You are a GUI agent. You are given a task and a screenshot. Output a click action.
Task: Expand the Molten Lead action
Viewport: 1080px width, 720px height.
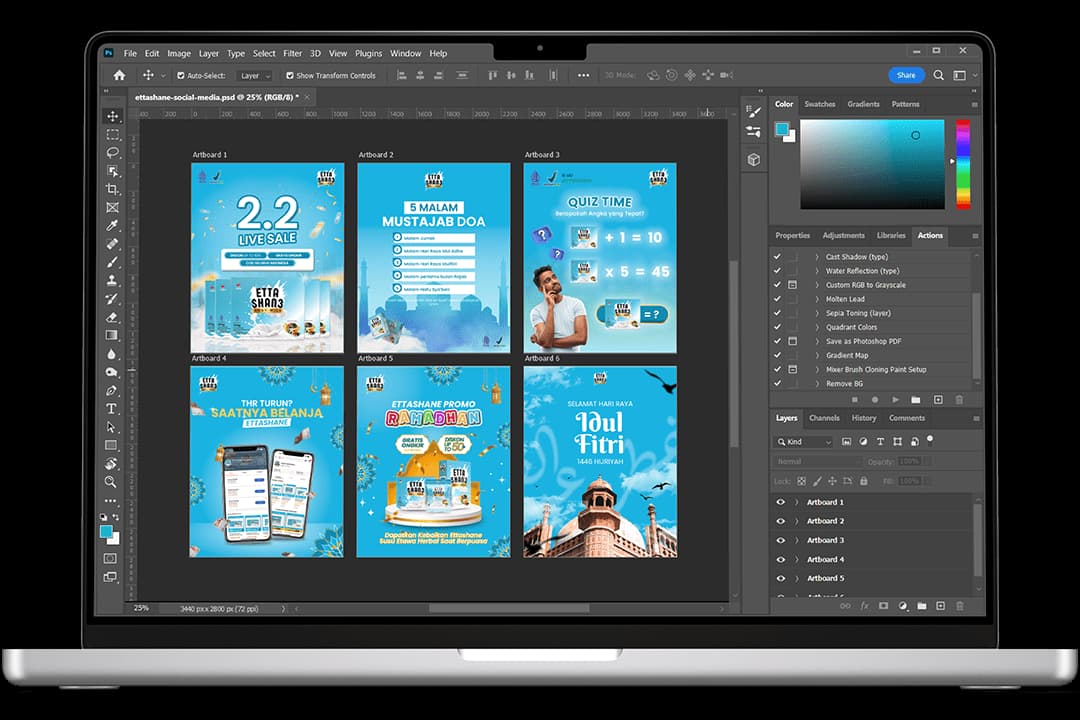816,299
